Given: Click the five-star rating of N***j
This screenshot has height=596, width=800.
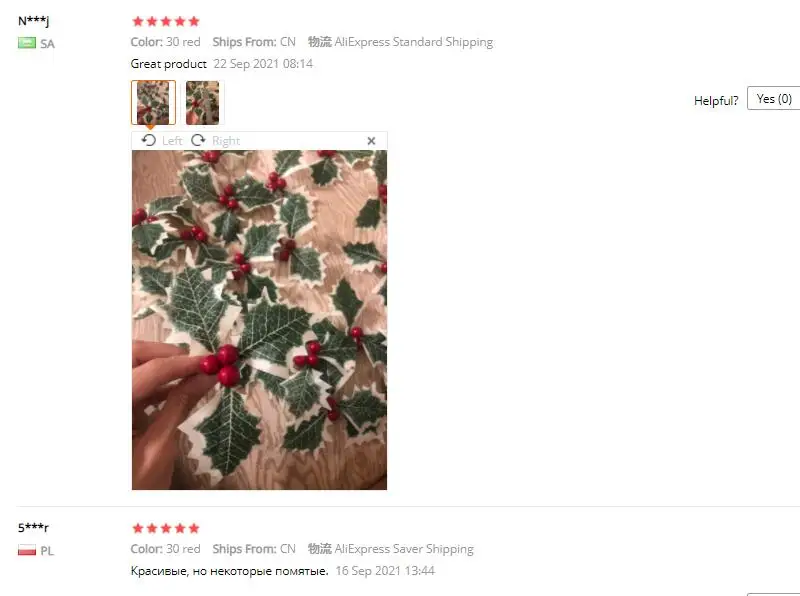Looking at the screenshot, I should (x=166, y=21).
